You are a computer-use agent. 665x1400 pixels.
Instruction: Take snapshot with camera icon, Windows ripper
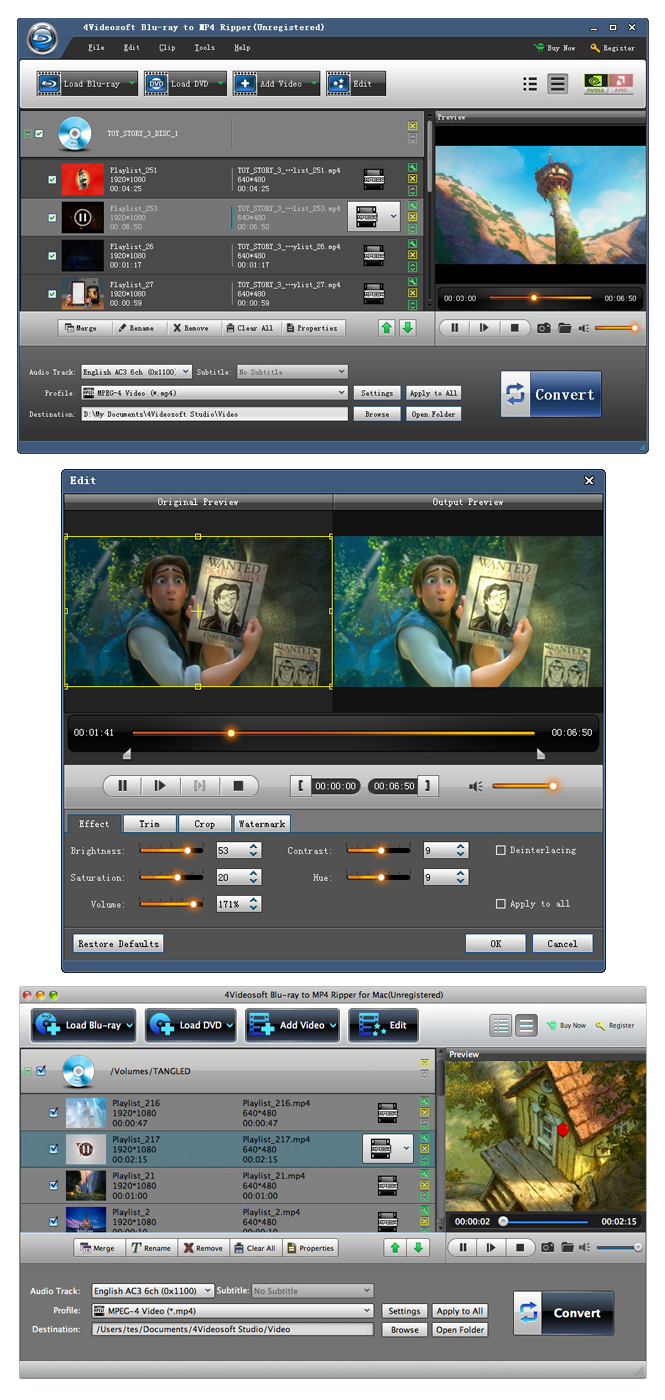(x=544, y=327)
